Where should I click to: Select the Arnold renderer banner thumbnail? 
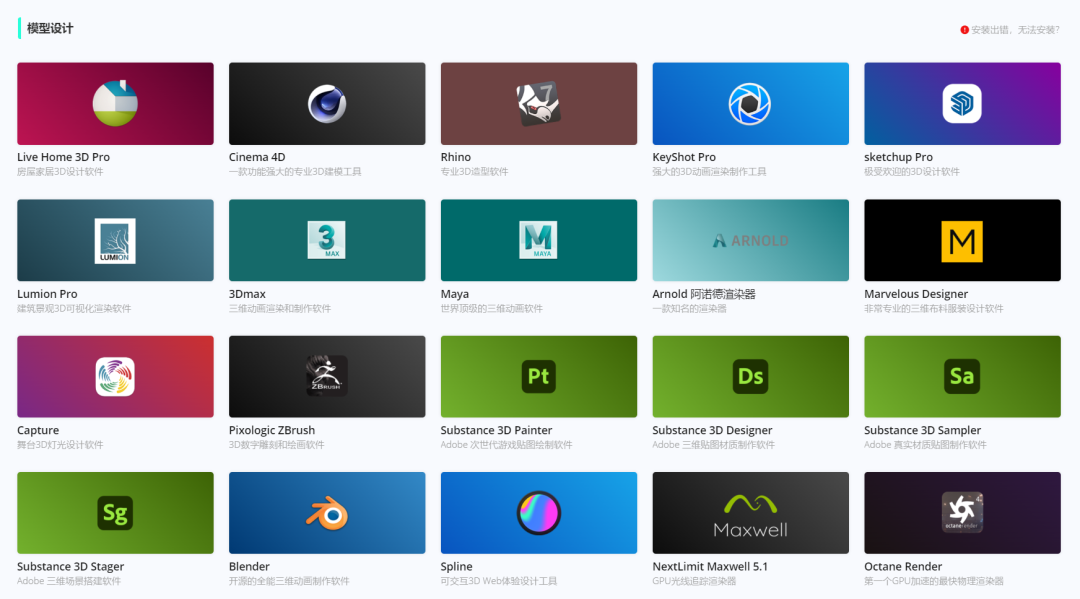click(x=750, y=240)
